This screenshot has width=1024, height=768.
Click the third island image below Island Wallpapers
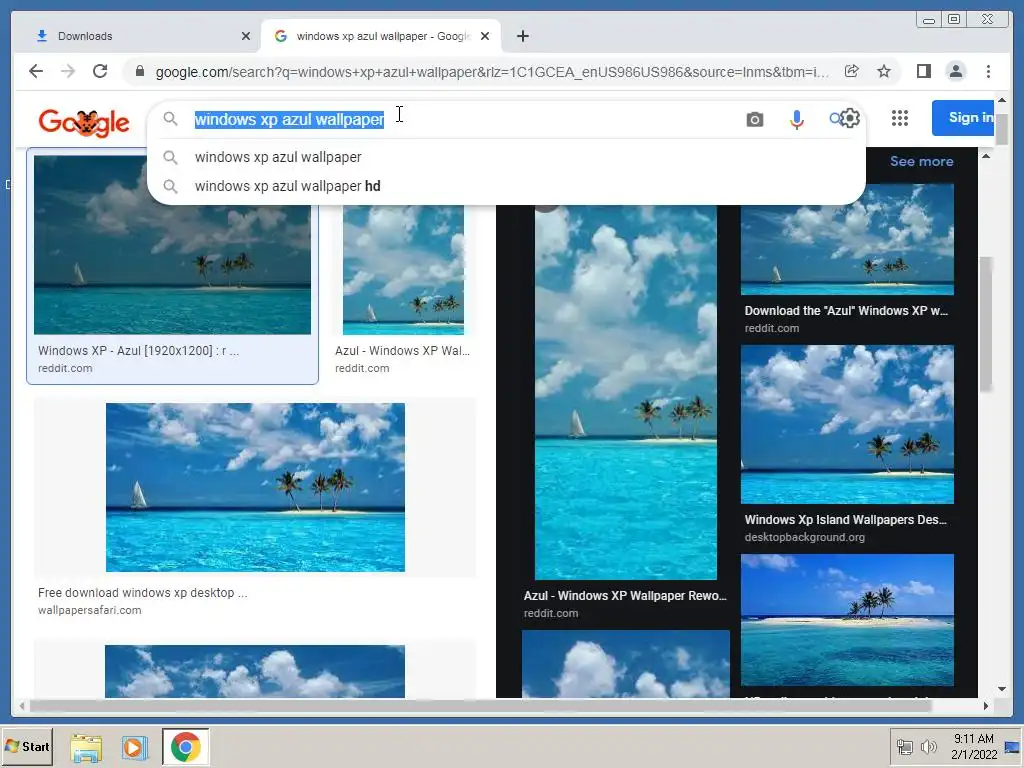coord(847,620)
